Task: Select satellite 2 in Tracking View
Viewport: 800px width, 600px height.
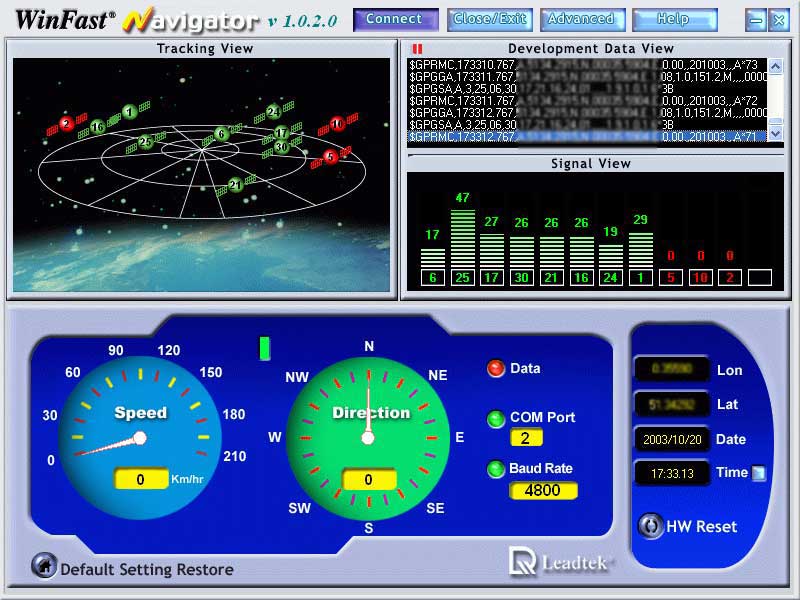Action: tap(66, 123)
